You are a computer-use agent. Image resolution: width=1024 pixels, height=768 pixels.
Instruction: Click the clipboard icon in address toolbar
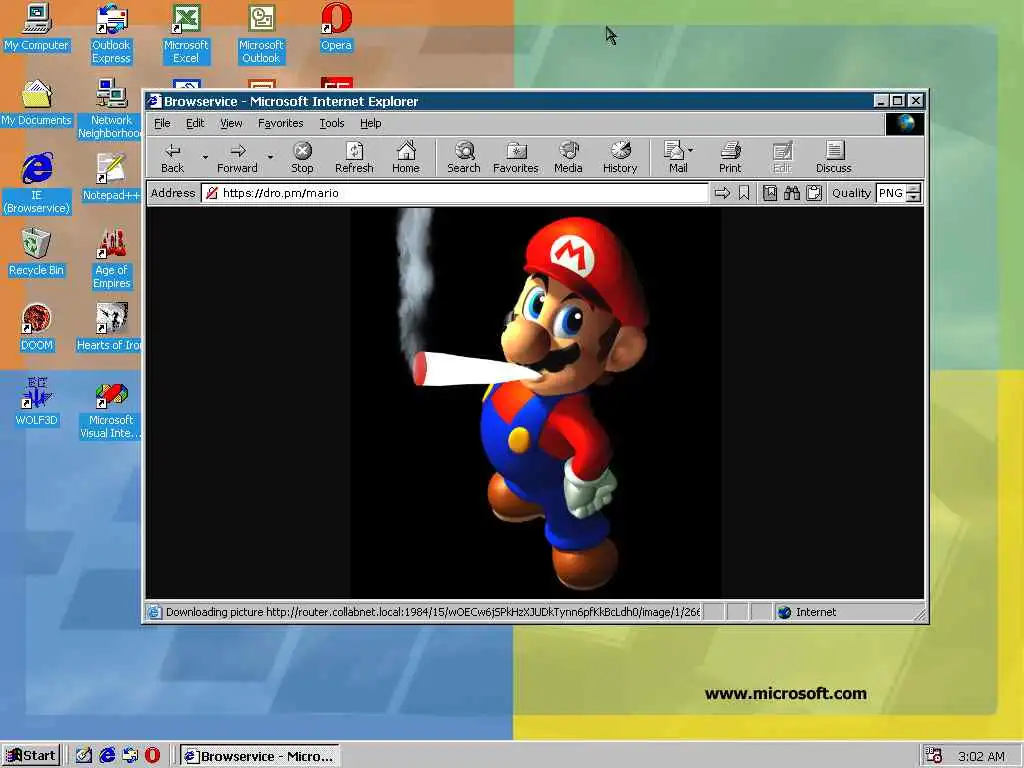pos(814,193)
